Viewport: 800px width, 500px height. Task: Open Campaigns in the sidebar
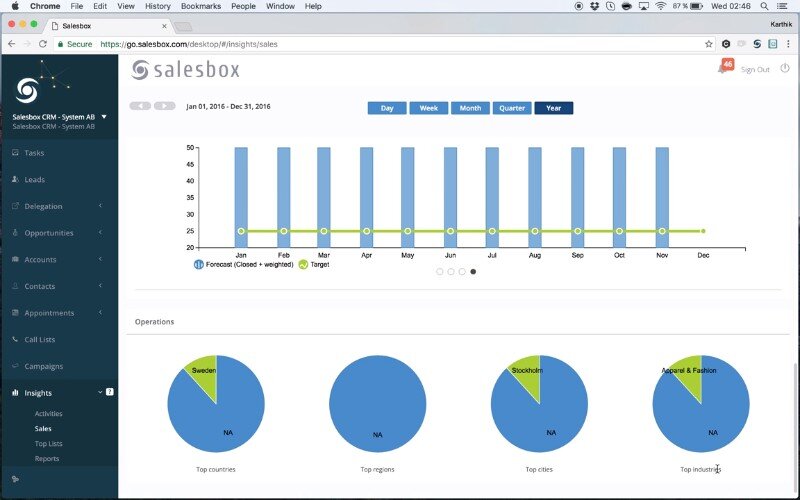(x=43, y=366)
